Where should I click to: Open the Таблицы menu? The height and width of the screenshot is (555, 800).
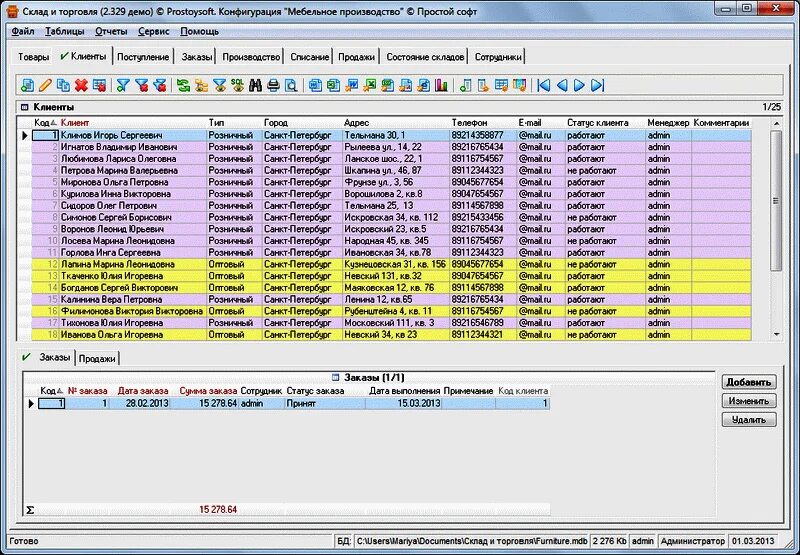click(65, 31)
